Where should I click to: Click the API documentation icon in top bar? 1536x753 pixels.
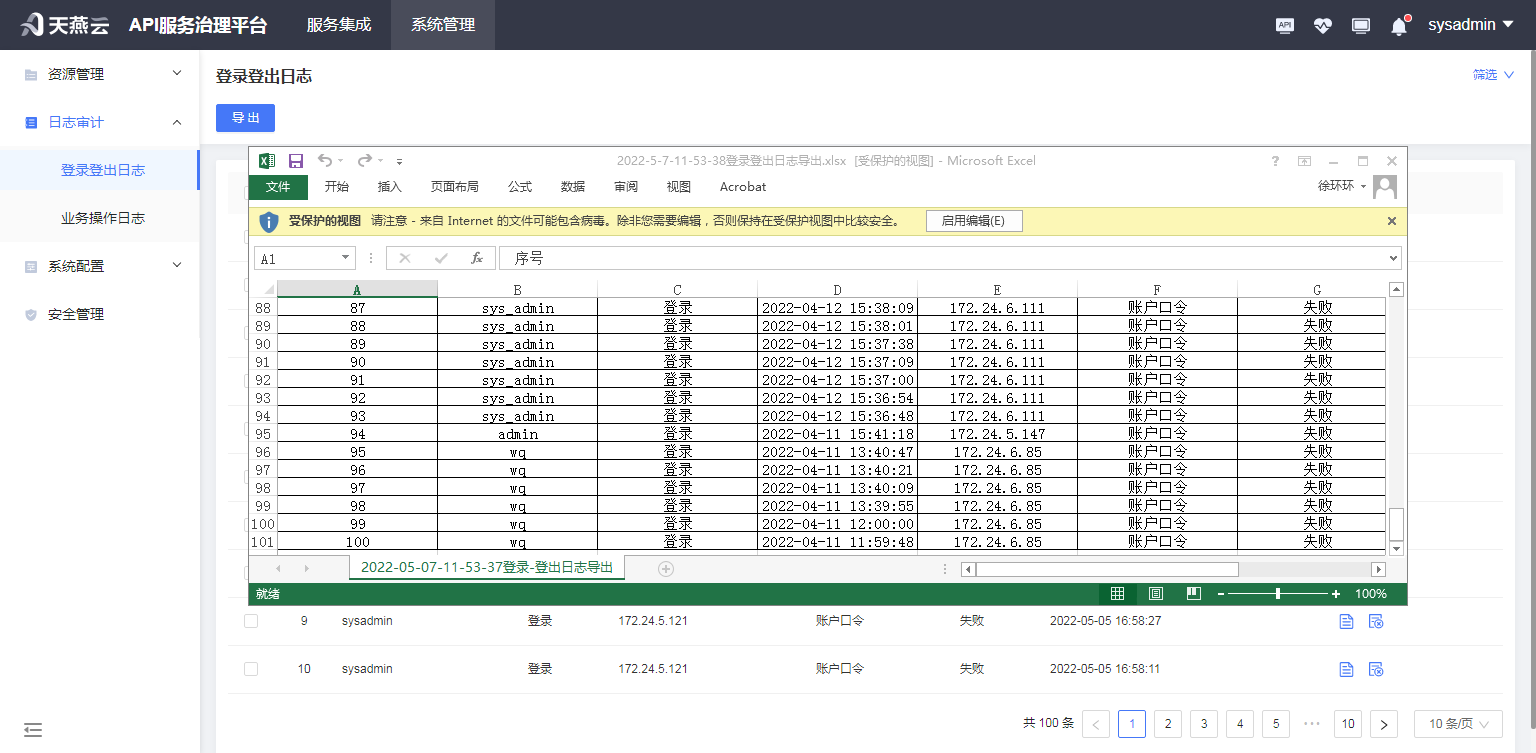coord(1285,24)
